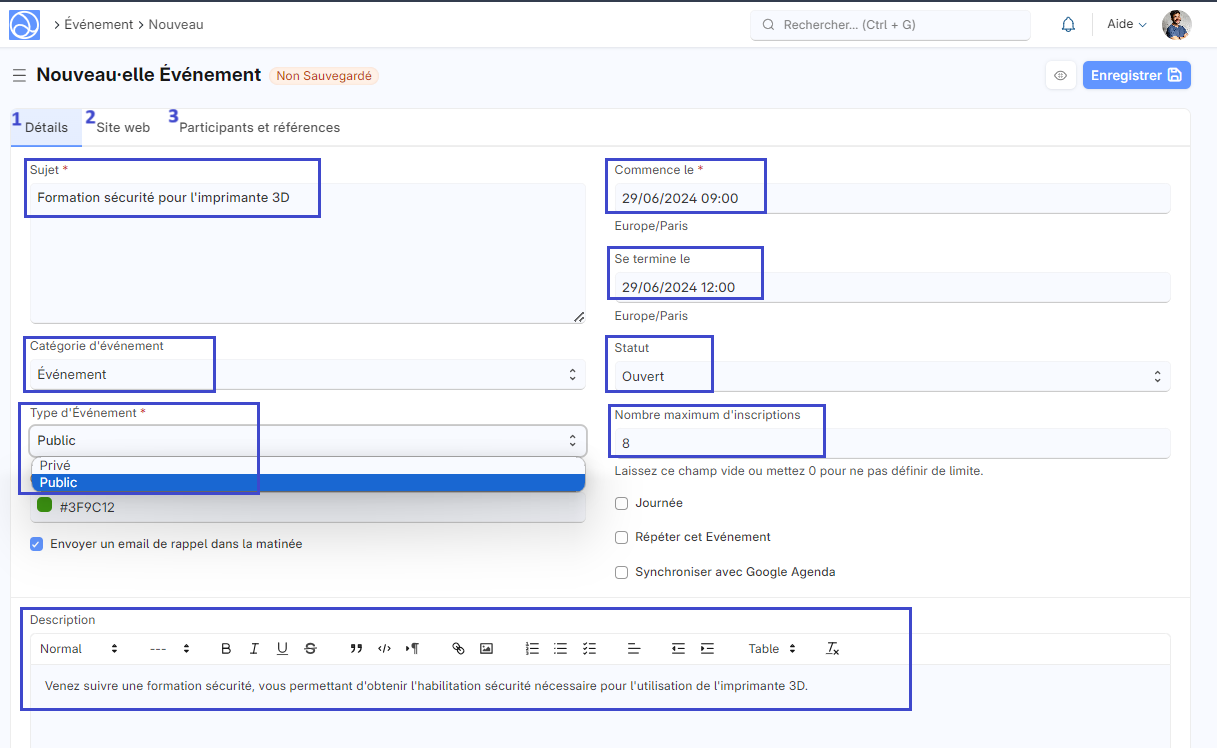Viewport: 1217px width, 748px height.
Task: Enable the Journée checkbox
Action: [x=622, y=503]
